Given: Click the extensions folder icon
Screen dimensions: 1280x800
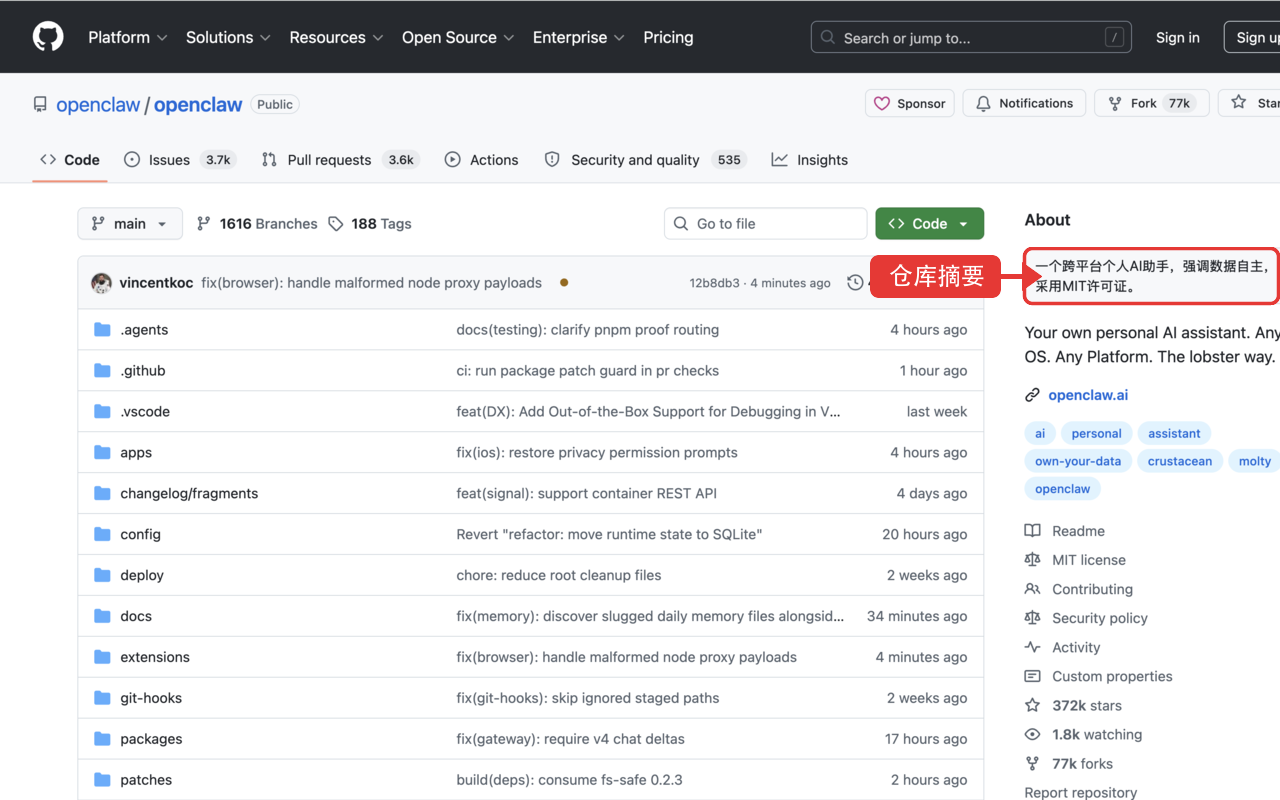Looking at the screenshot, I should click(102, 657).
